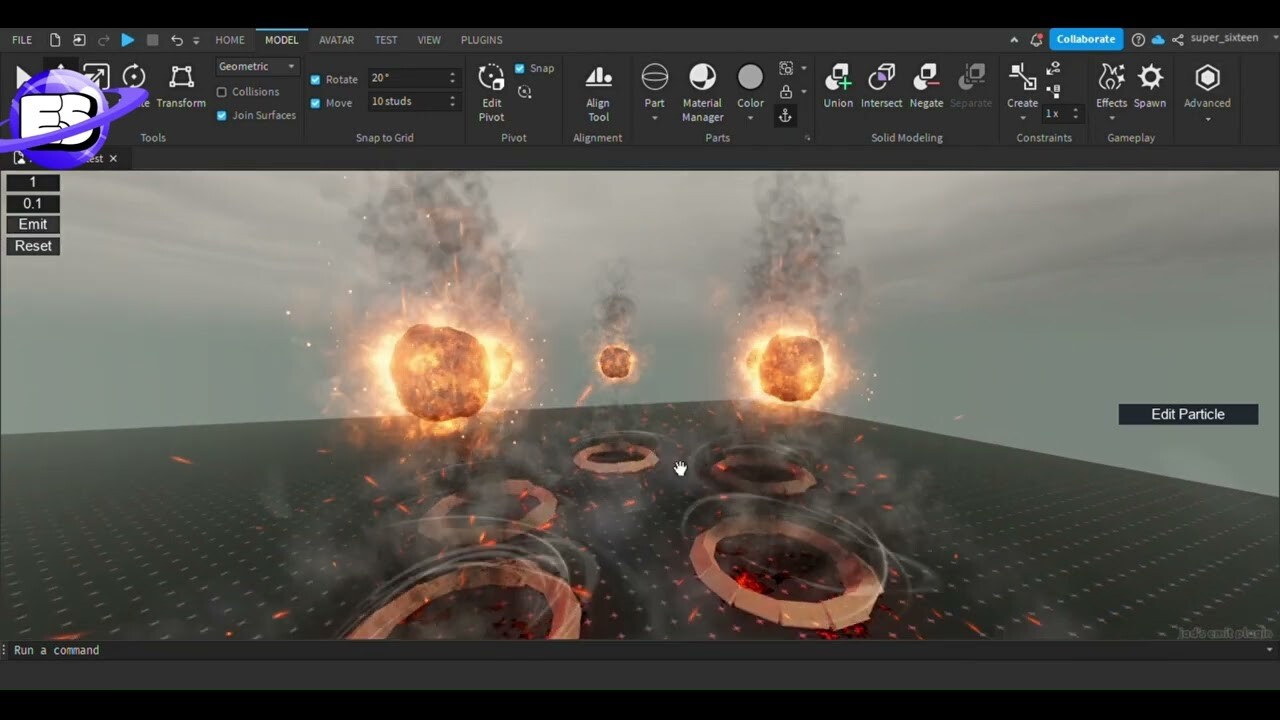Uncheck the Rotate snap option
1280x720 pixels.
(x=316, y=79)
